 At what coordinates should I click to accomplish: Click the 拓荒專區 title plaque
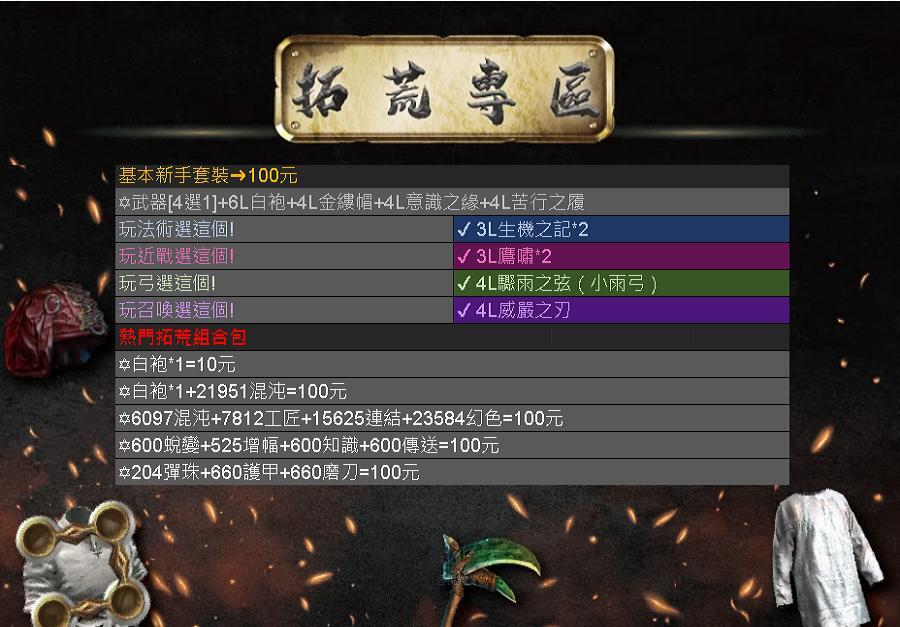[444, 89]
